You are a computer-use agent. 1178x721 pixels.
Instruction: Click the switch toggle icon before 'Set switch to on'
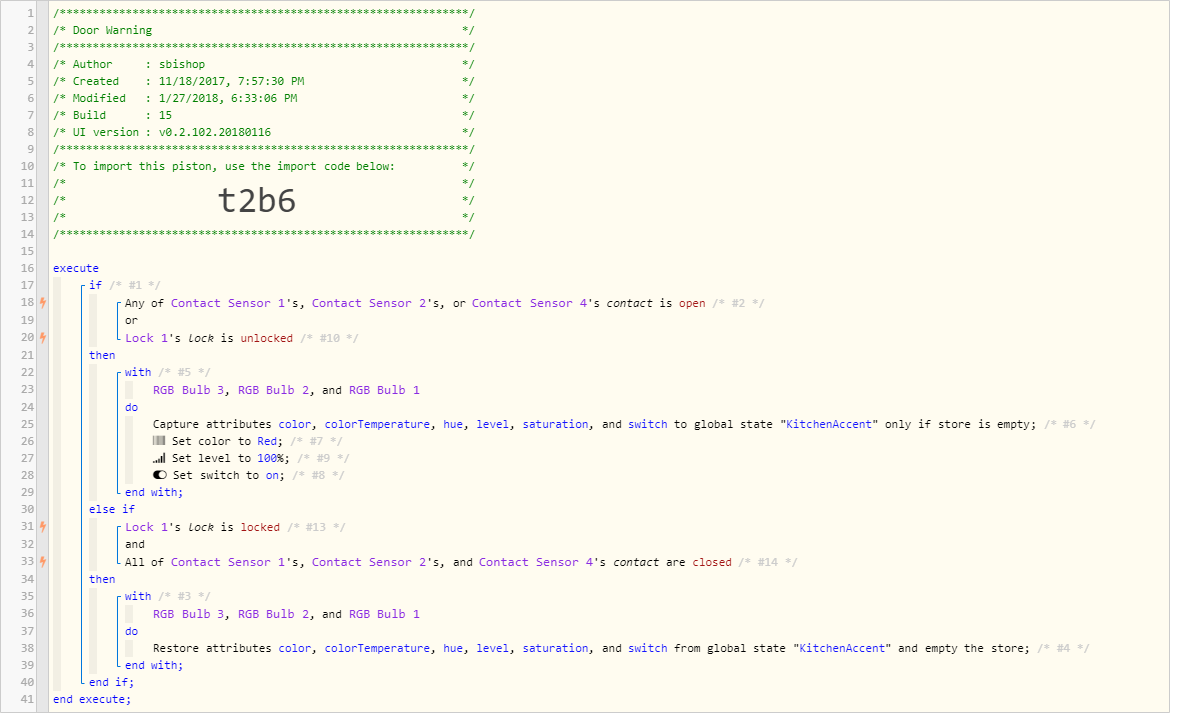159,475
